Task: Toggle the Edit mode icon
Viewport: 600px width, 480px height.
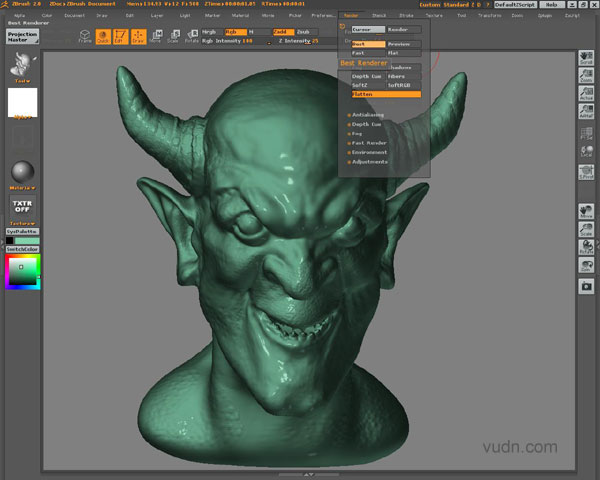Action: point(120,36)
